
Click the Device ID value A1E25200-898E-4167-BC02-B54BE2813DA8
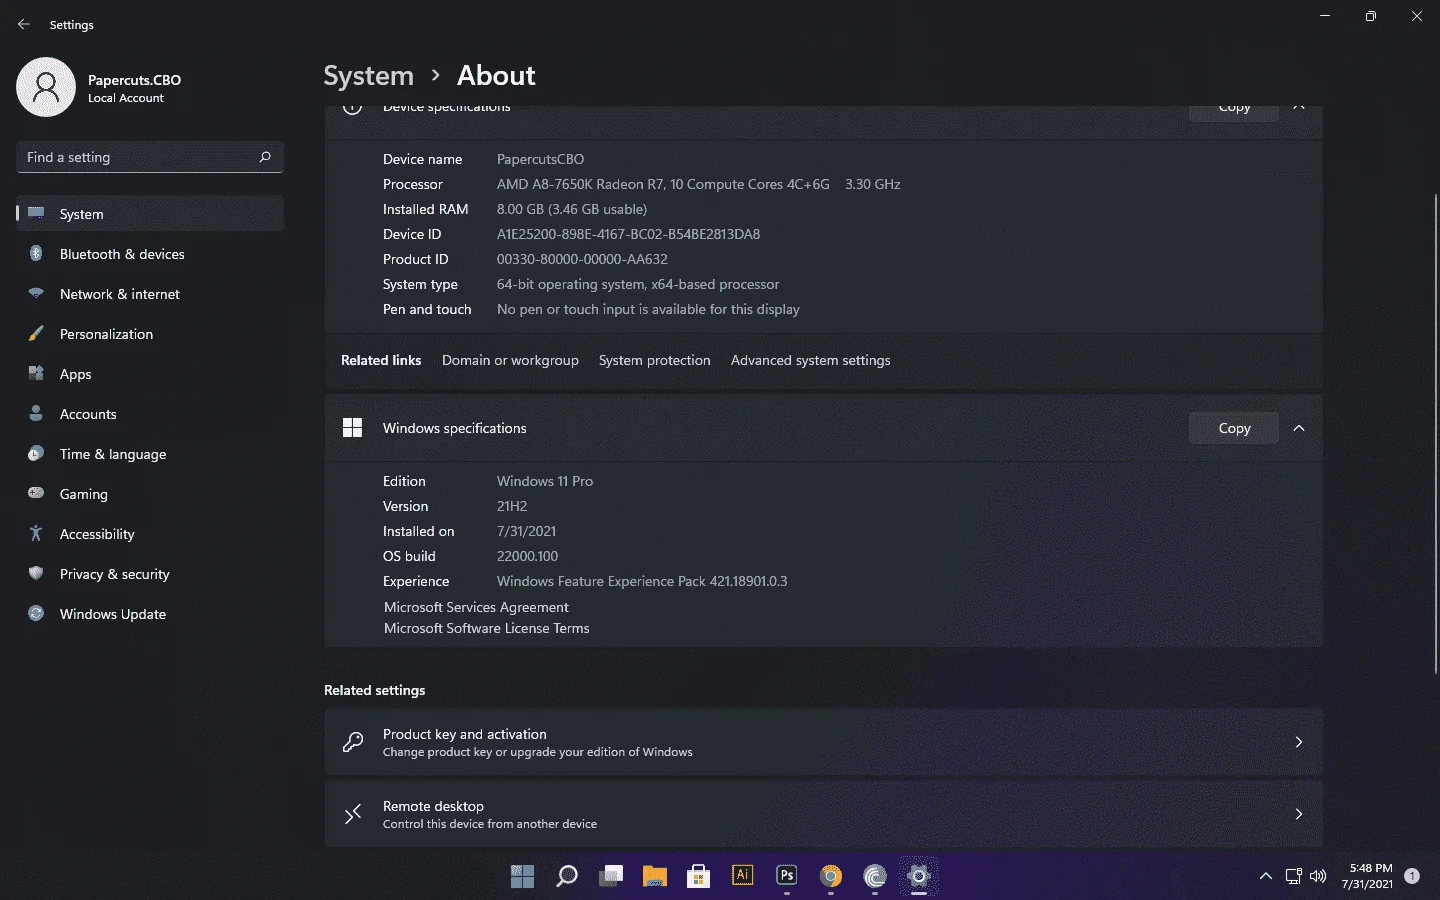click(x=628, y=234)
